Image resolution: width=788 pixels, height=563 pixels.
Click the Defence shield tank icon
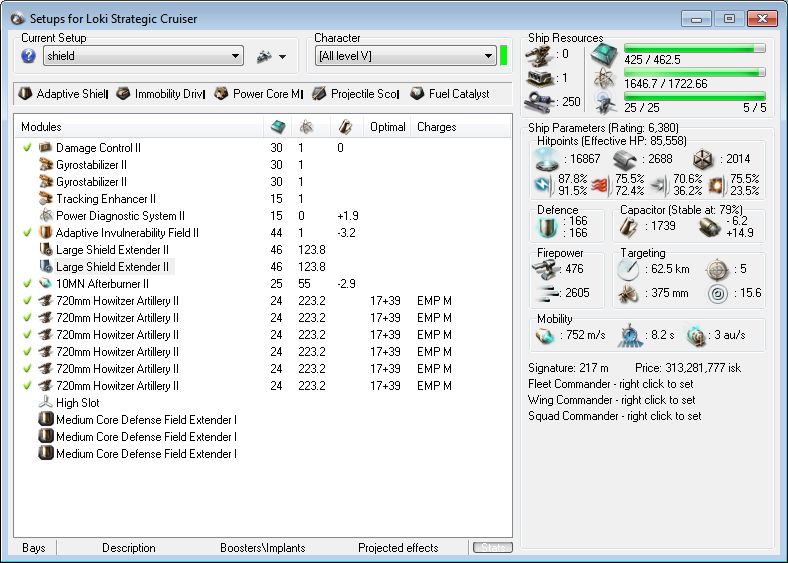tap(547, 227)
